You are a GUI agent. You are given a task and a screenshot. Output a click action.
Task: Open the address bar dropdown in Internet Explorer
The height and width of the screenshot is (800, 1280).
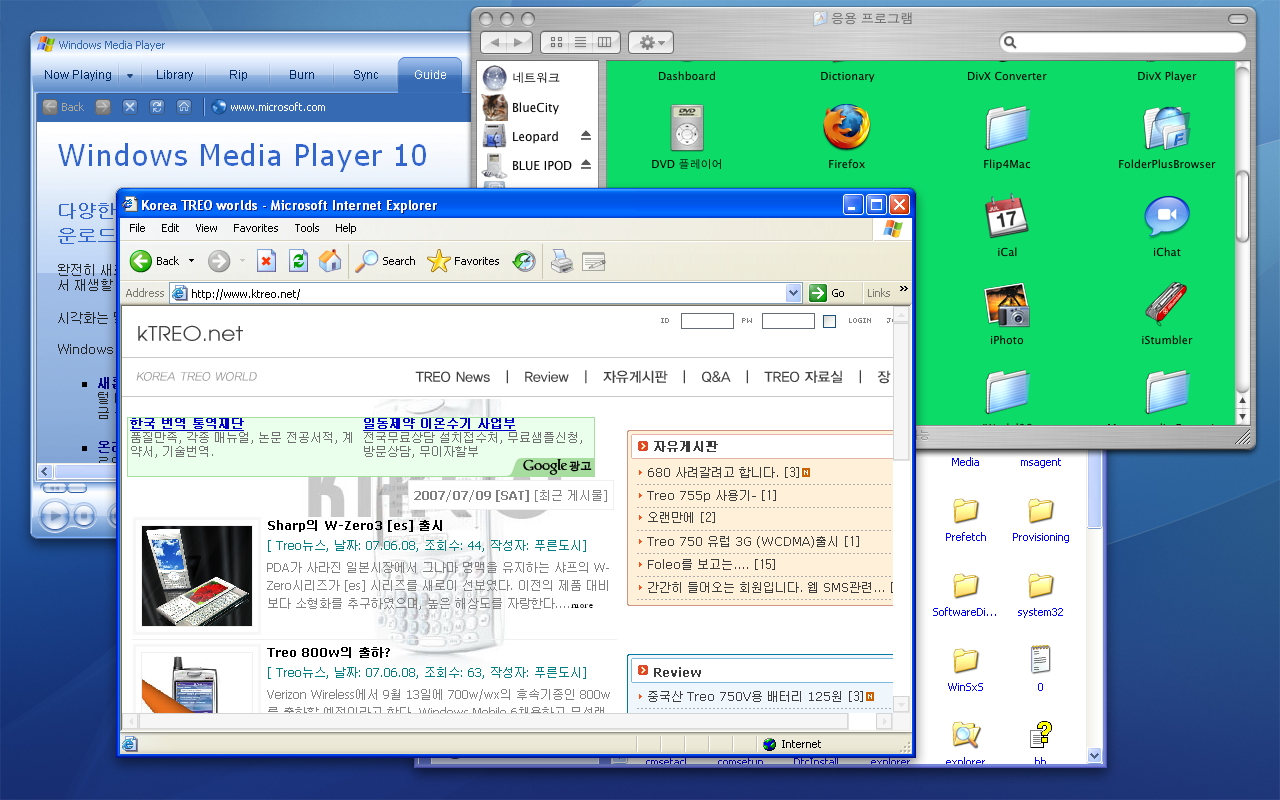794,293
